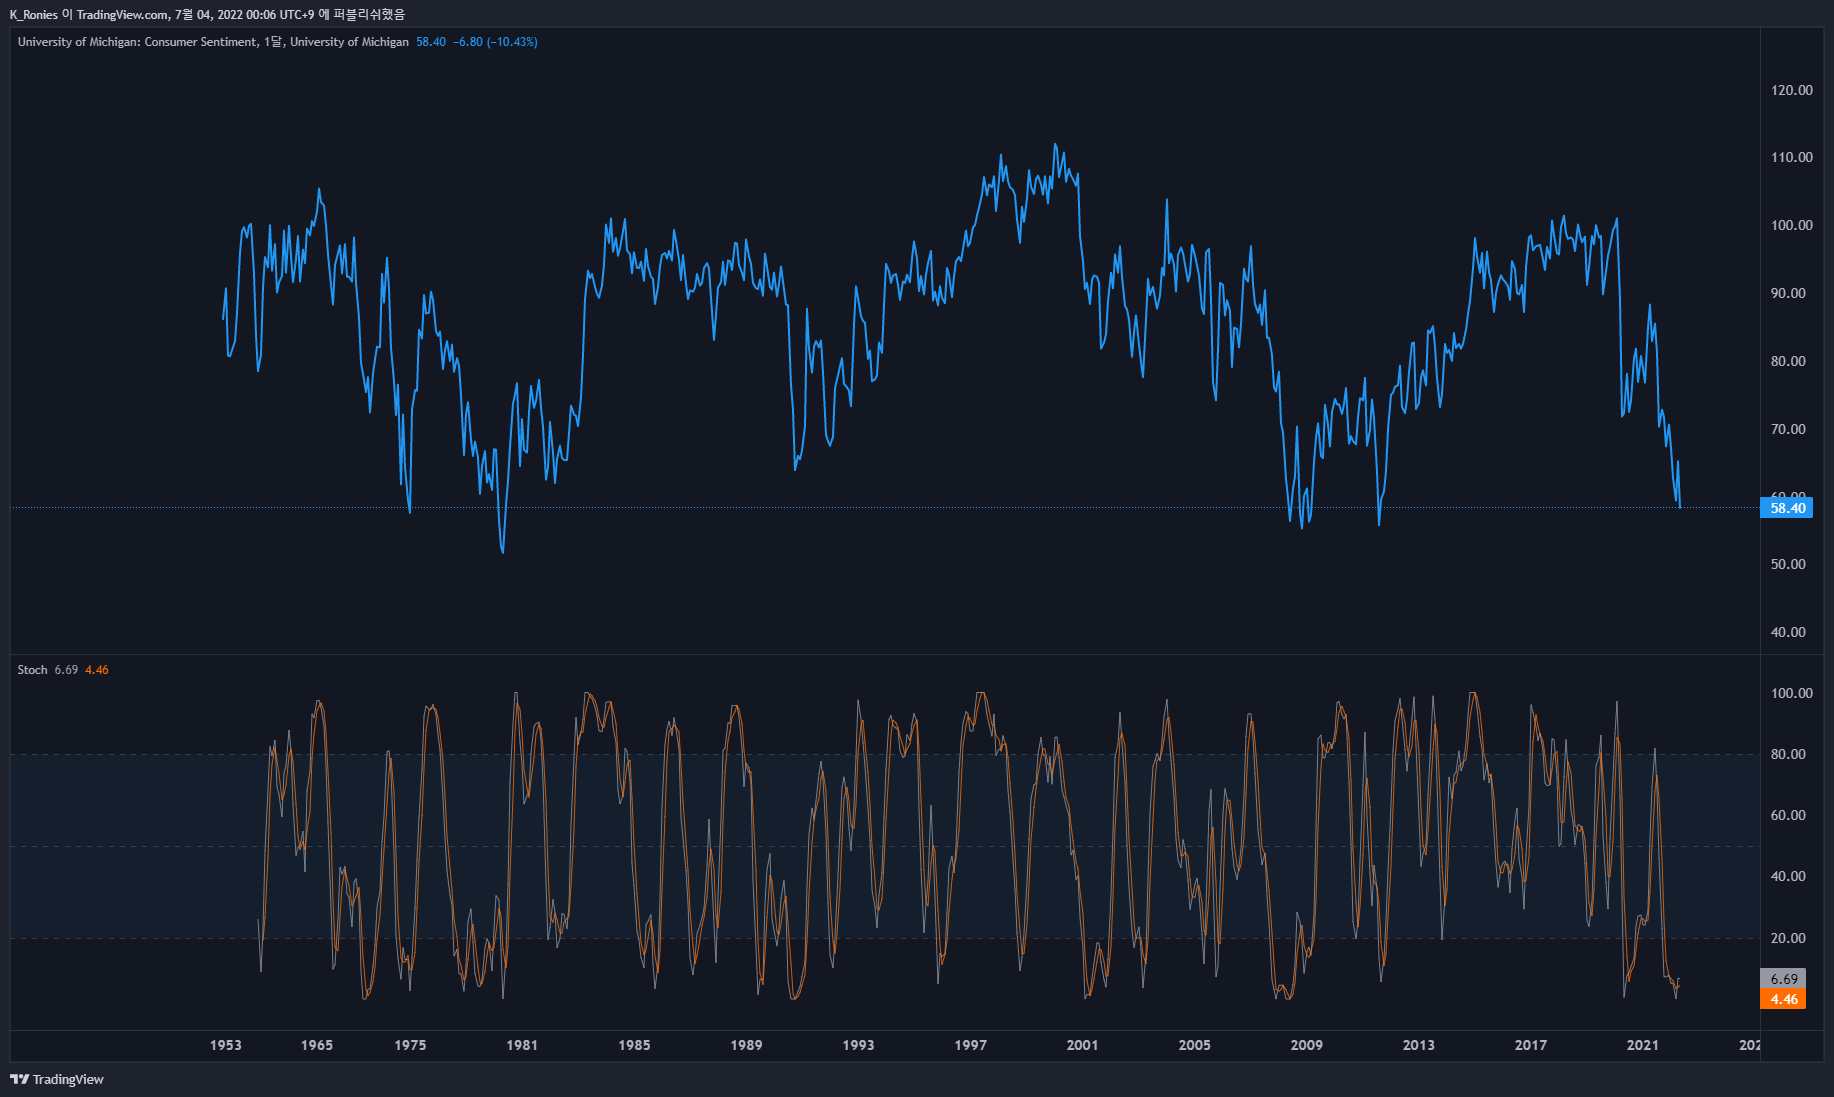Click the orange 4.46 Stoch axis label

point(1783,999)
